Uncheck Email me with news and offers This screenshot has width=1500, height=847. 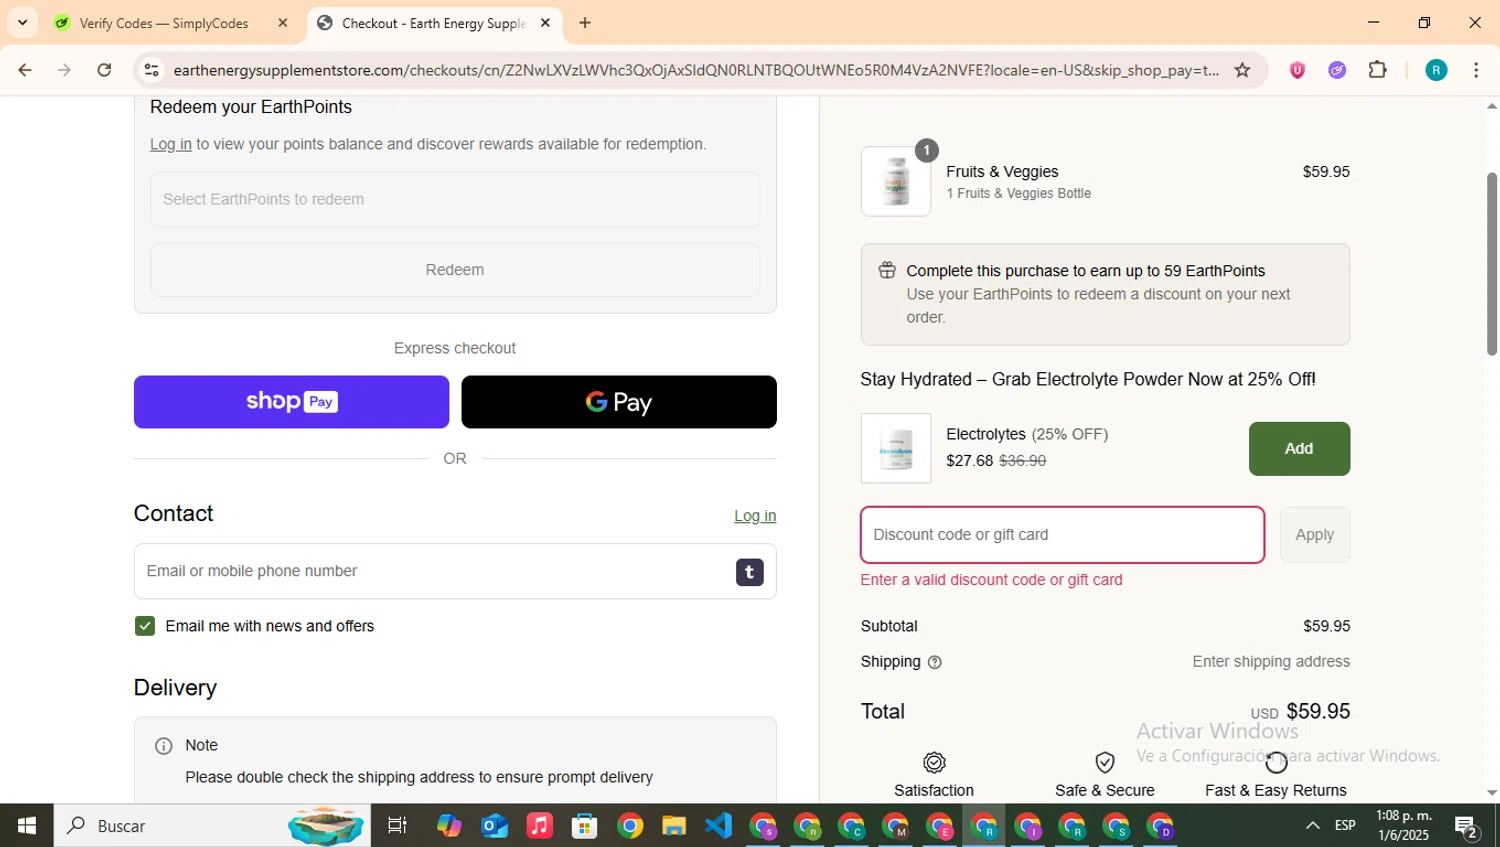145,626
